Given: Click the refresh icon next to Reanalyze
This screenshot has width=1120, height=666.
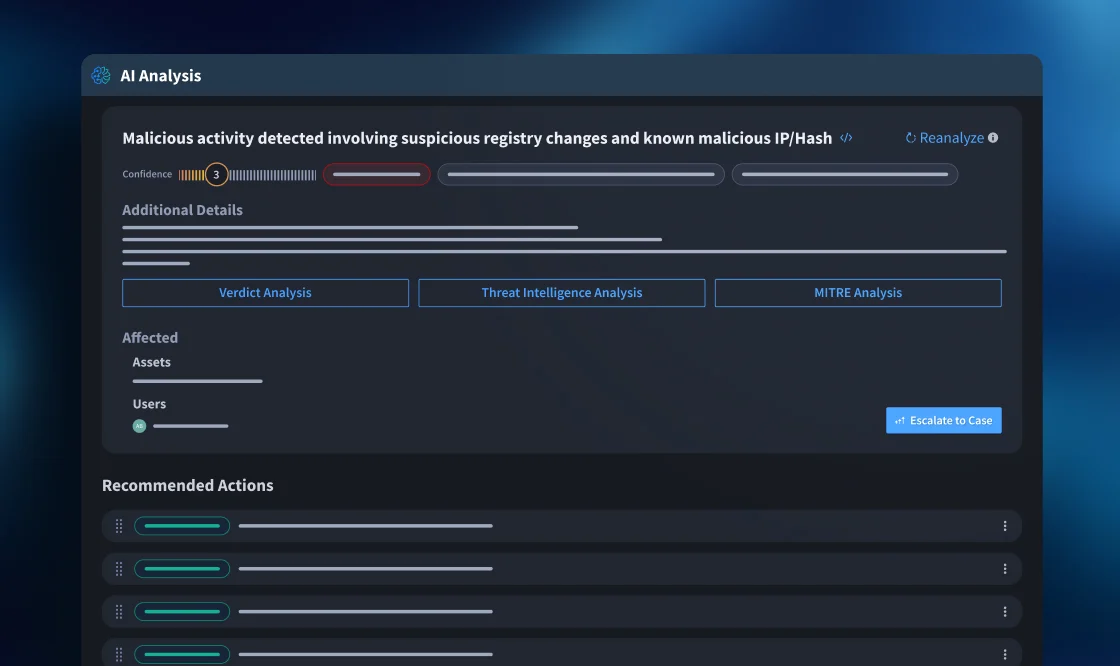Looking at the screenshot, I should pos(910,138).
